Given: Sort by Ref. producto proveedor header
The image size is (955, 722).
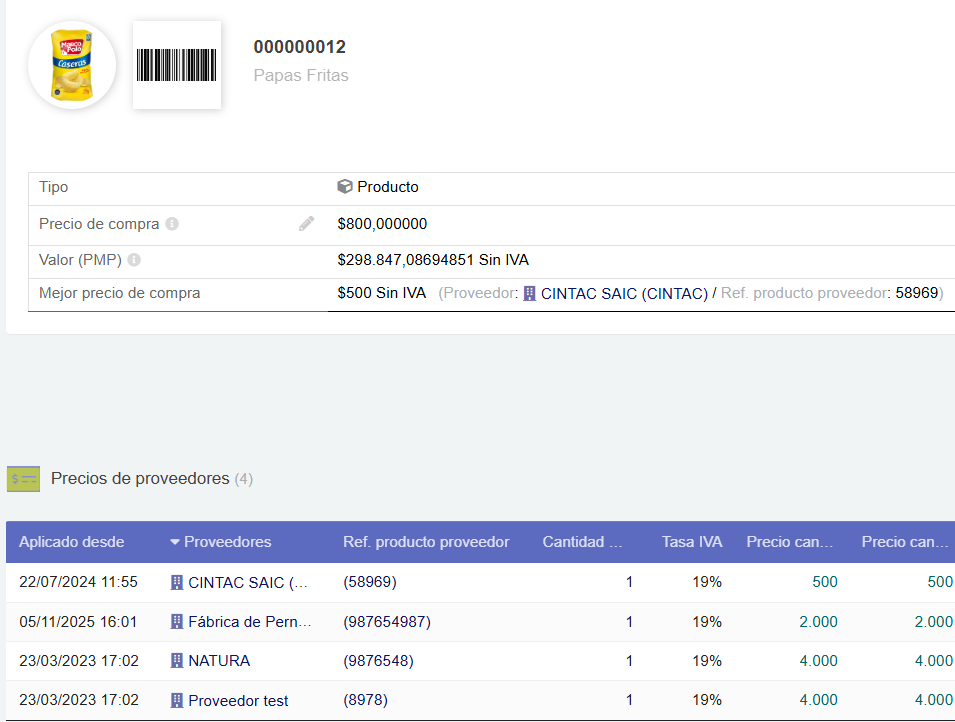Looking at the screenshot, I should coord(426,542).
